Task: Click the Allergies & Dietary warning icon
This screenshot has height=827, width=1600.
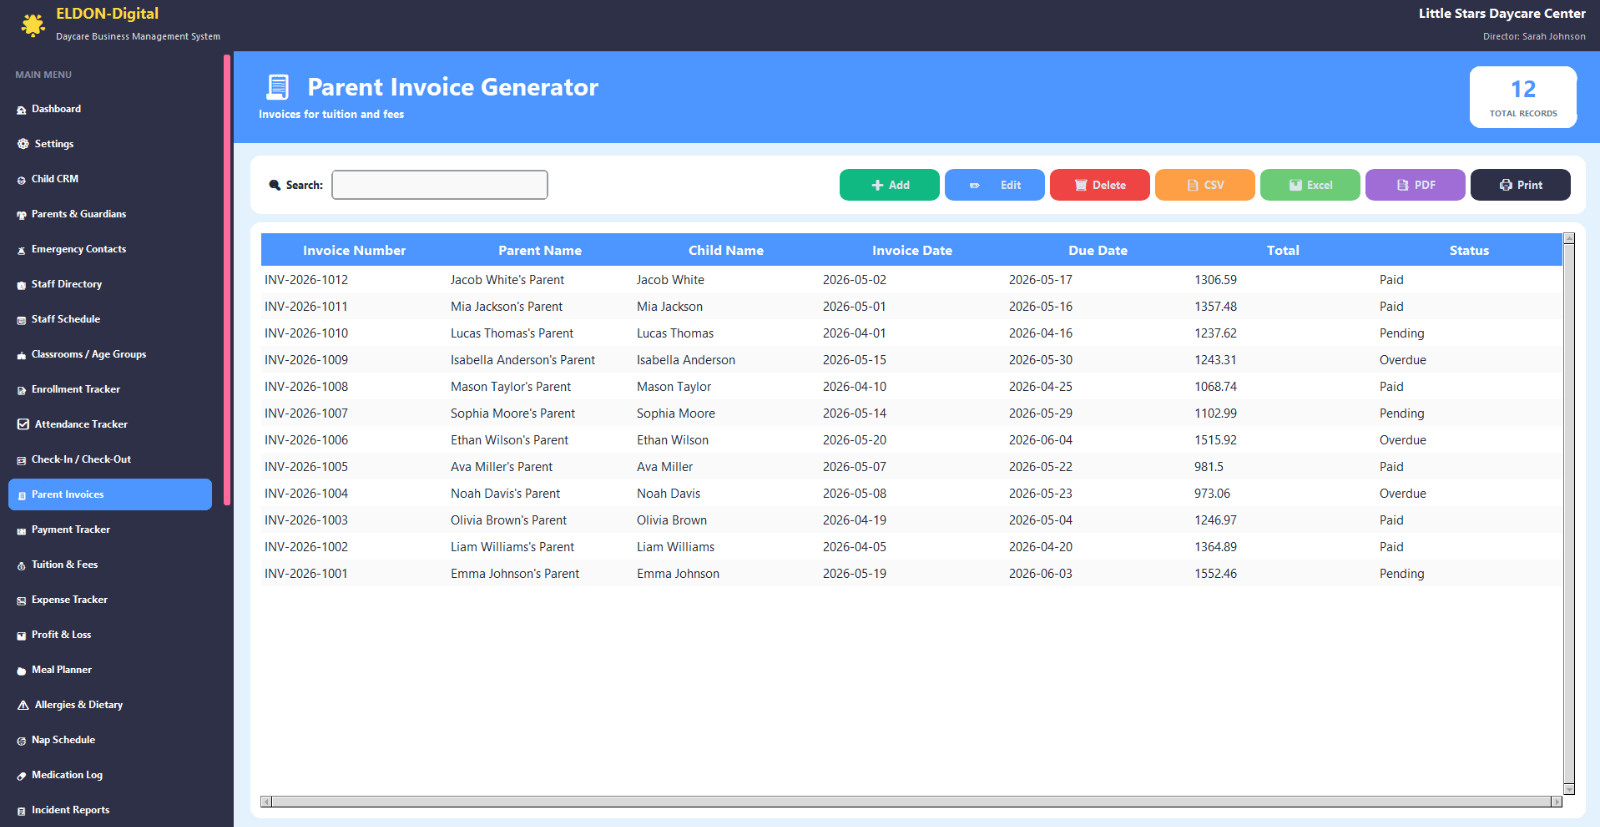Action: tap(23, 705)
